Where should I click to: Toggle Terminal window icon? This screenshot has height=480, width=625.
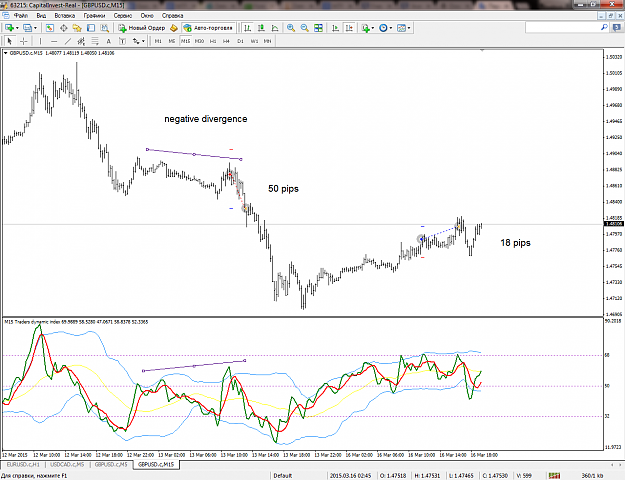91,28
